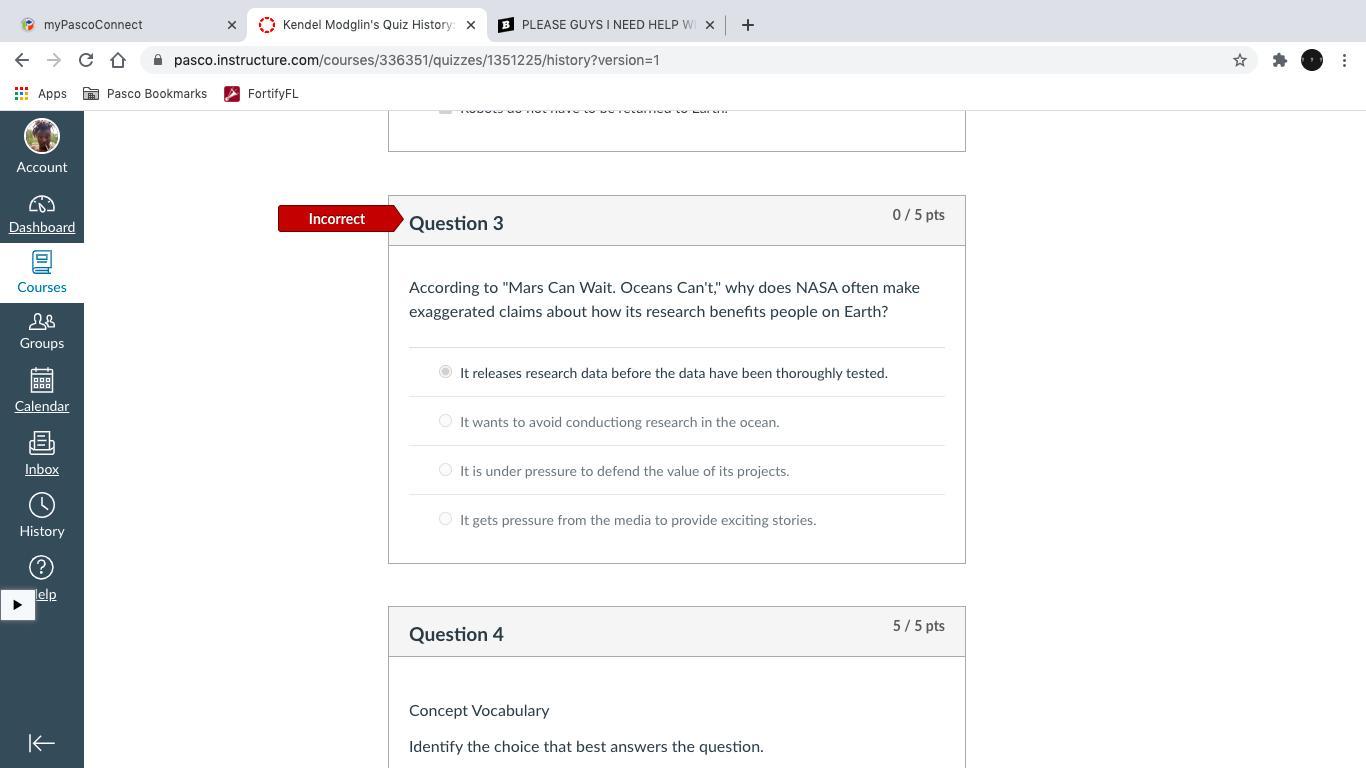
Task: Click 'Identify the choice that best answers' text
Action: tap(586, 747)
